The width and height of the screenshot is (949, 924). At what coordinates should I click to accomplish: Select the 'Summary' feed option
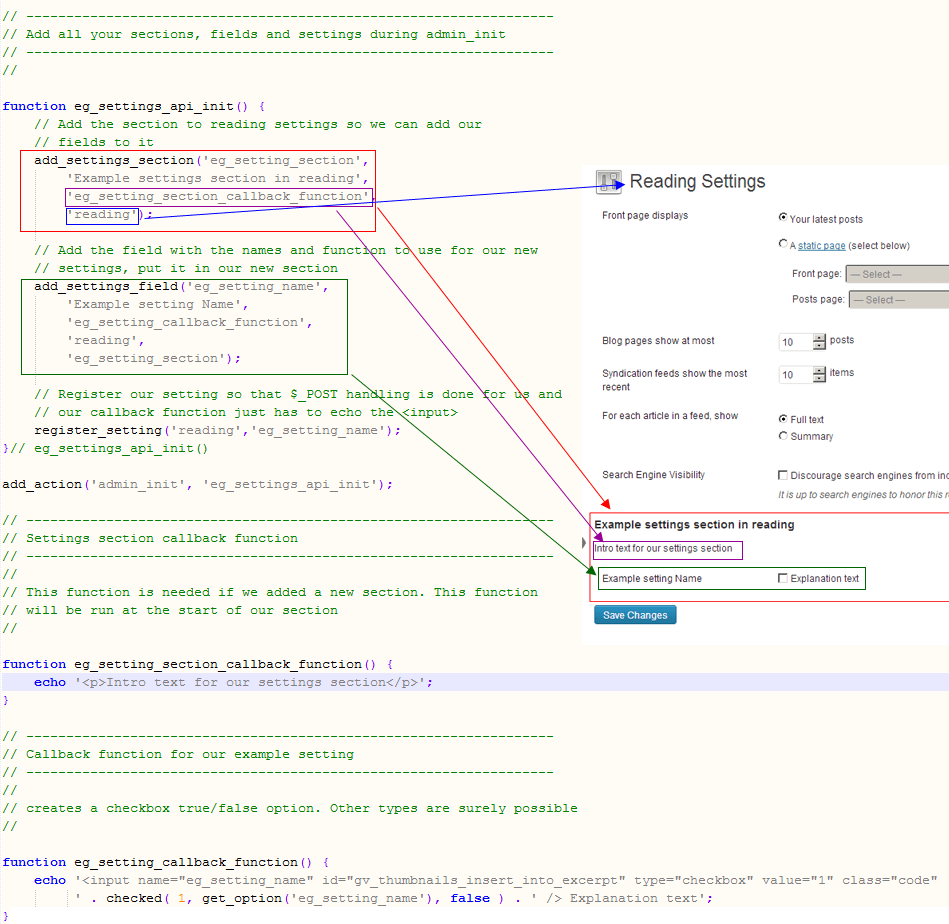[782, 436]
